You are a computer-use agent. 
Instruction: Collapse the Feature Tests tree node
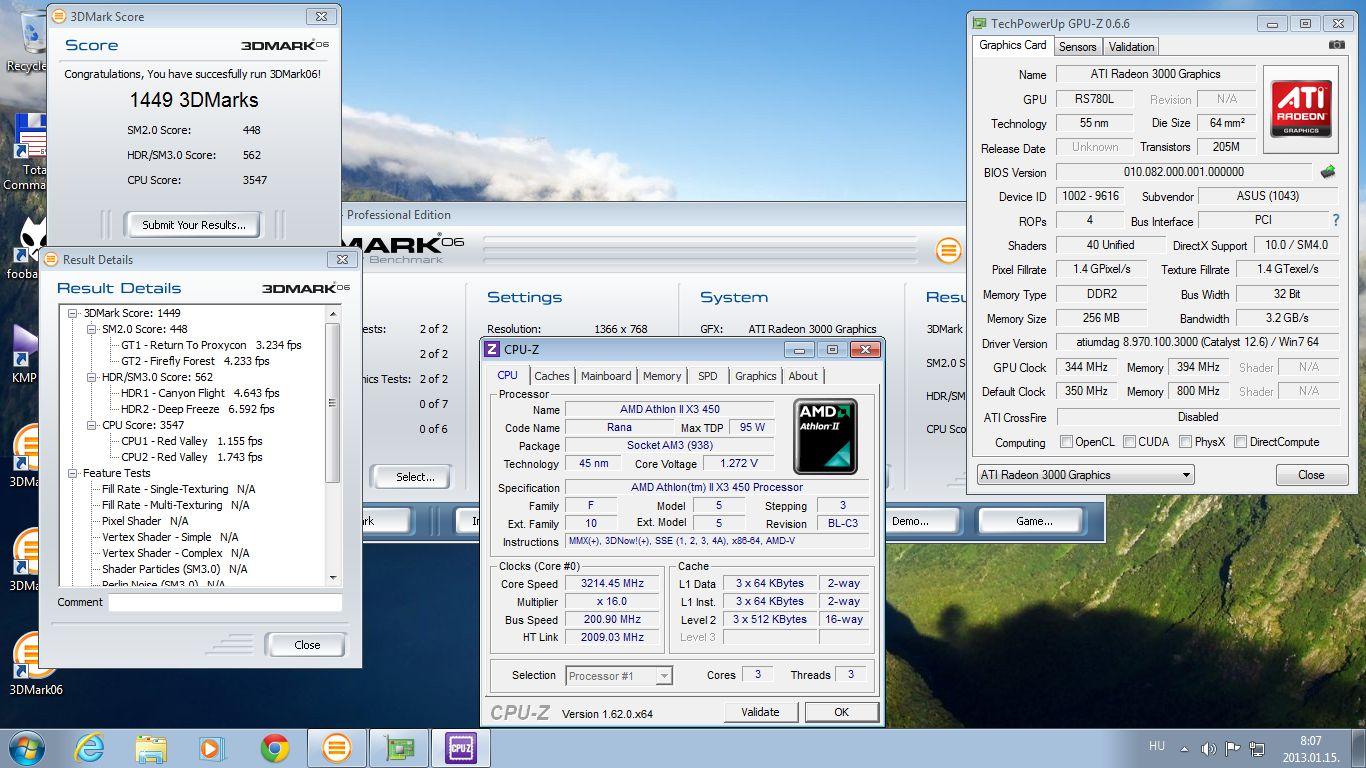[x=73, y=473]
